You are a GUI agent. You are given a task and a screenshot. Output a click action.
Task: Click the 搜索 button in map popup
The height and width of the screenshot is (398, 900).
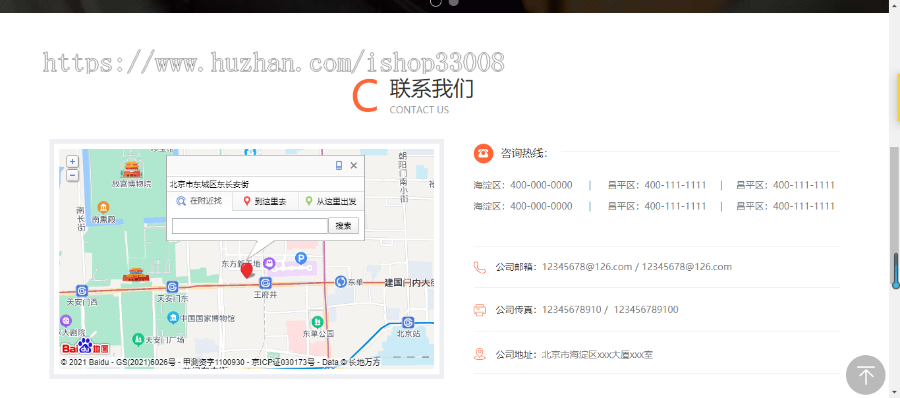click(x=344, y=226)
